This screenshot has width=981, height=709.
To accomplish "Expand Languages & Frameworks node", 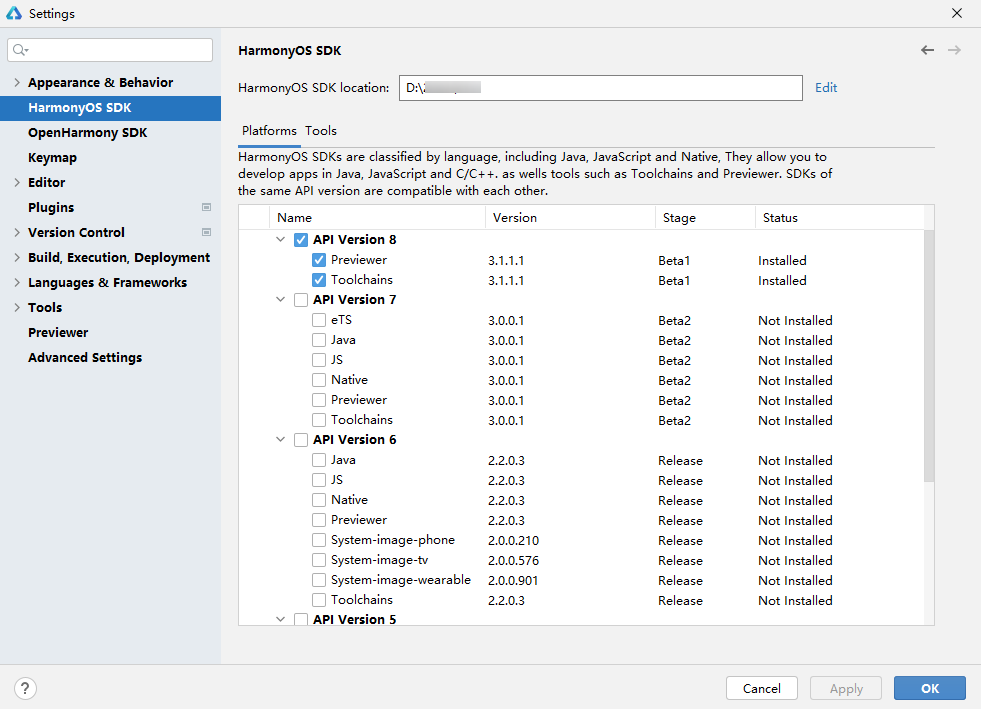I will [x=17, y=283].
